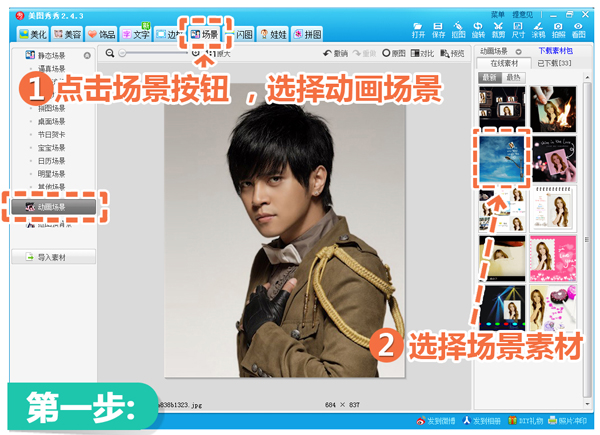Viewport: 600px width, 435px height.
Task: Select the 旋转 (Rotate) tool icon
Action: point(478,29)
